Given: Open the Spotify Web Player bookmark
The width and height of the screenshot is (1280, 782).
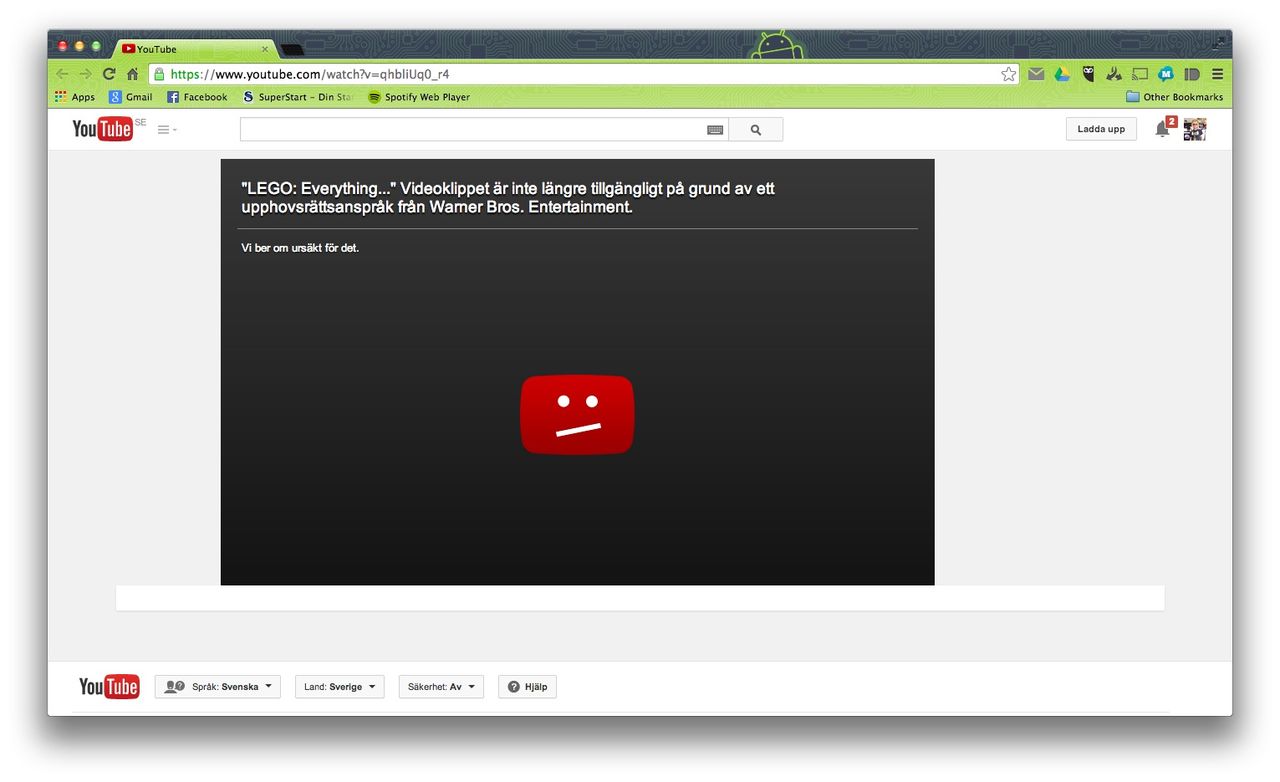Looking at the screenshot, I should (418, 97).
